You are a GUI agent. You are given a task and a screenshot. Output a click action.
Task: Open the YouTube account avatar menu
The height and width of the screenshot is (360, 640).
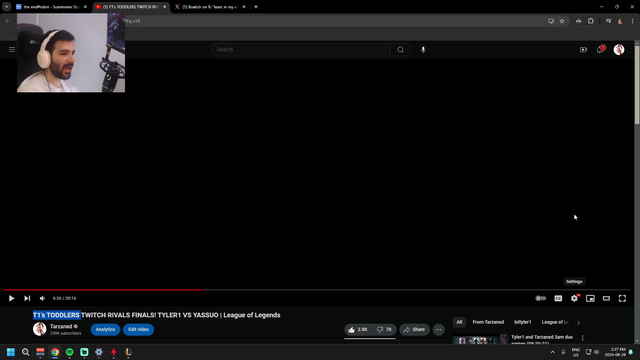pyautogui.click(x=619, y=49)
